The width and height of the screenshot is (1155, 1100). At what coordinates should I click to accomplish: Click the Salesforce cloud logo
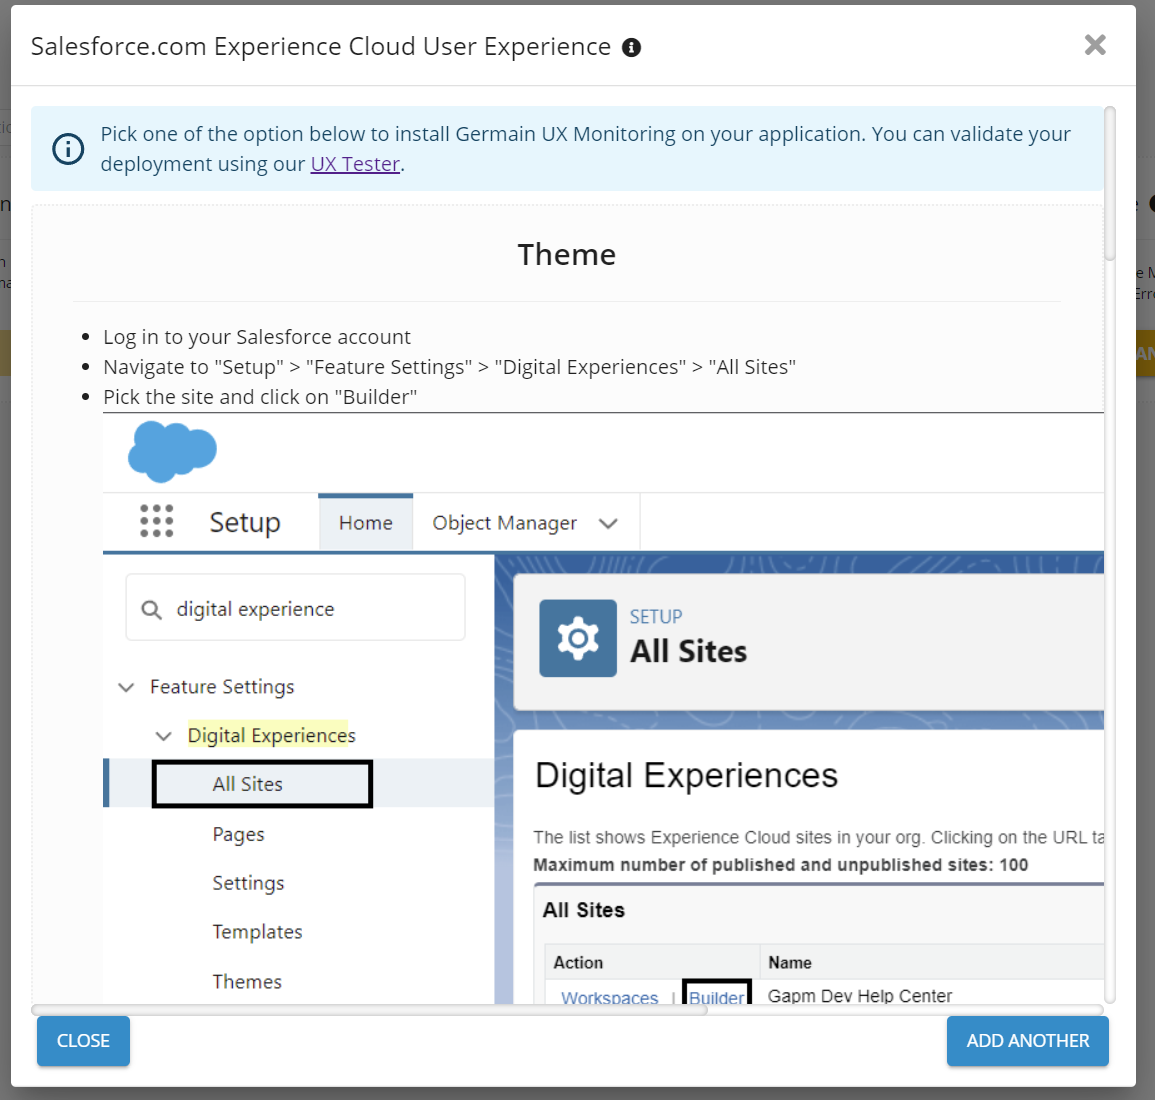[172, 451]
